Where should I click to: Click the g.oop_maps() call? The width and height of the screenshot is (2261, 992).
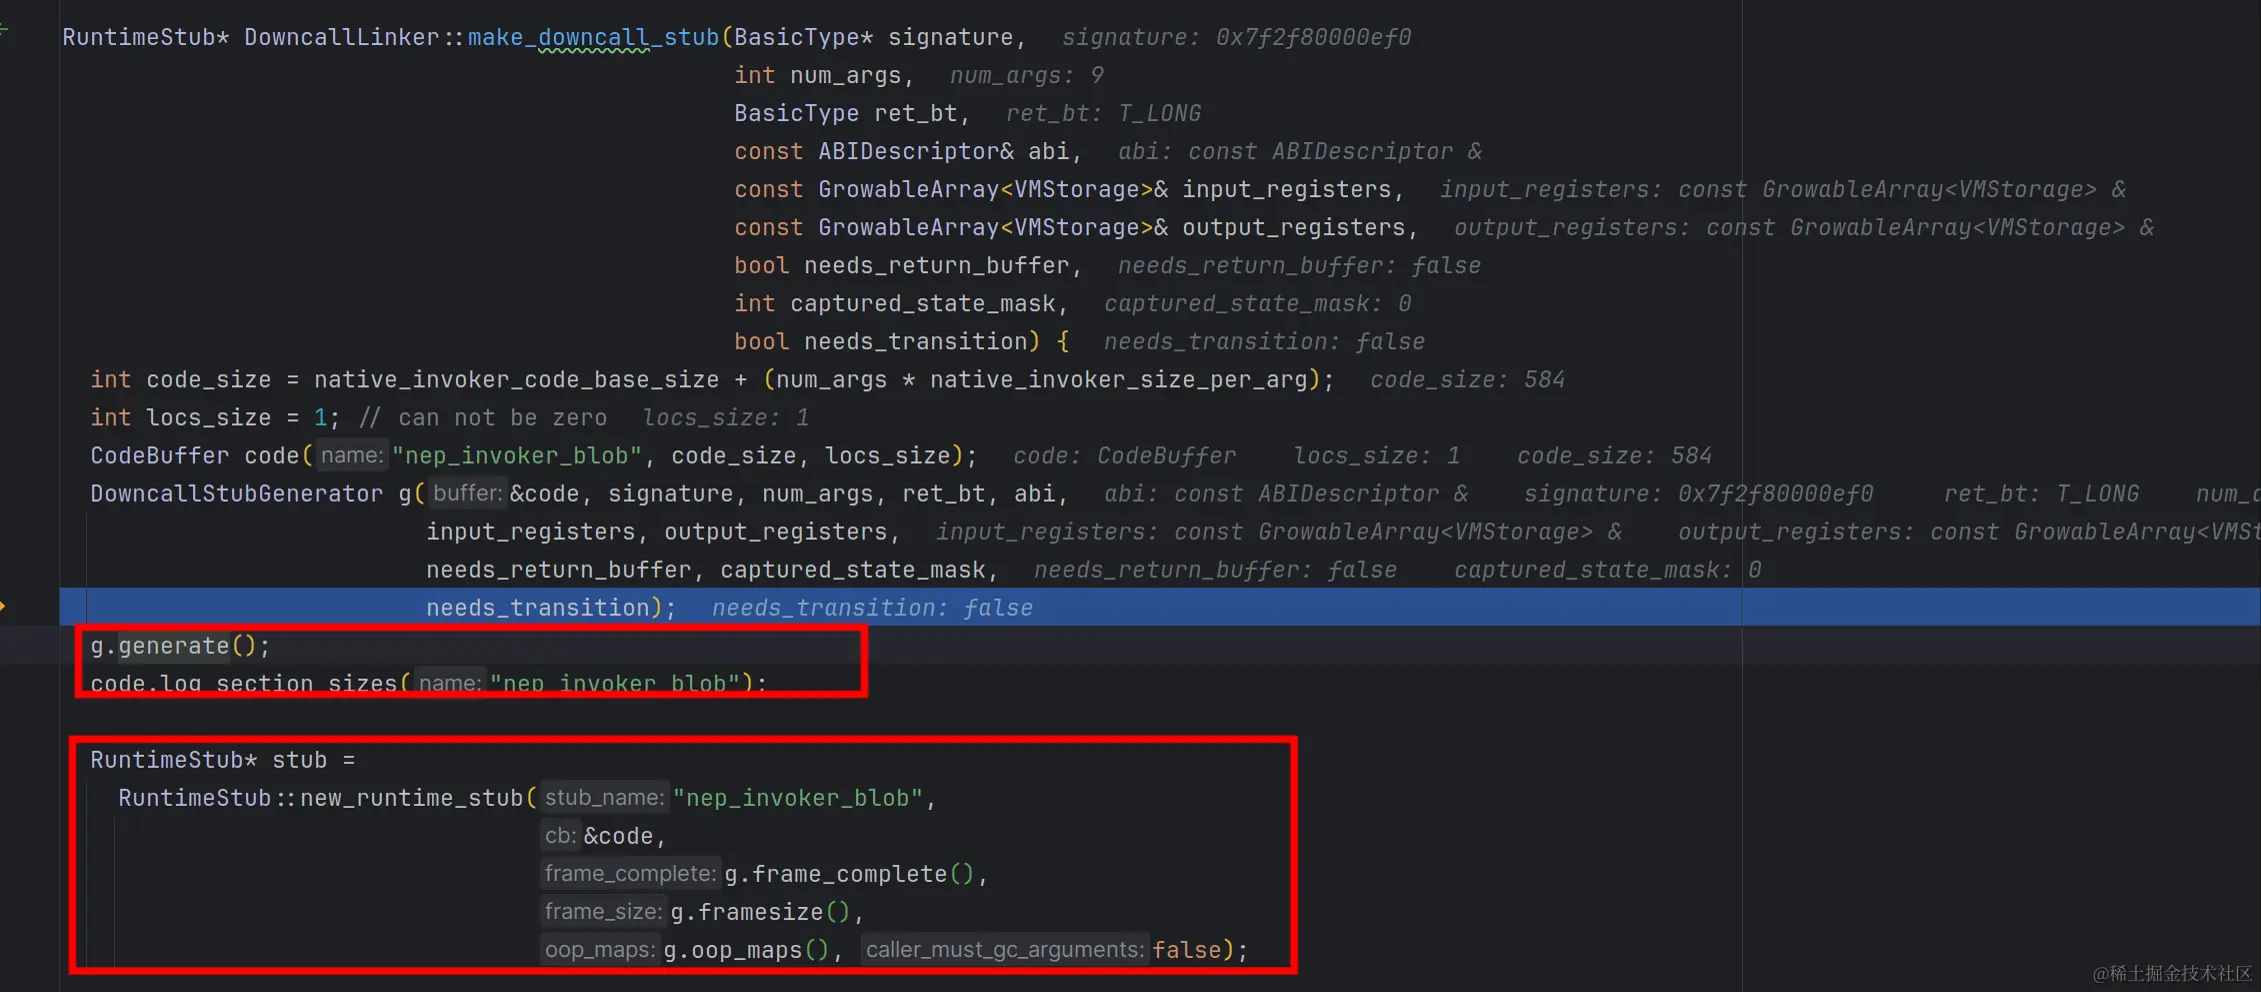pyautogui.click(x=746, y=949)
